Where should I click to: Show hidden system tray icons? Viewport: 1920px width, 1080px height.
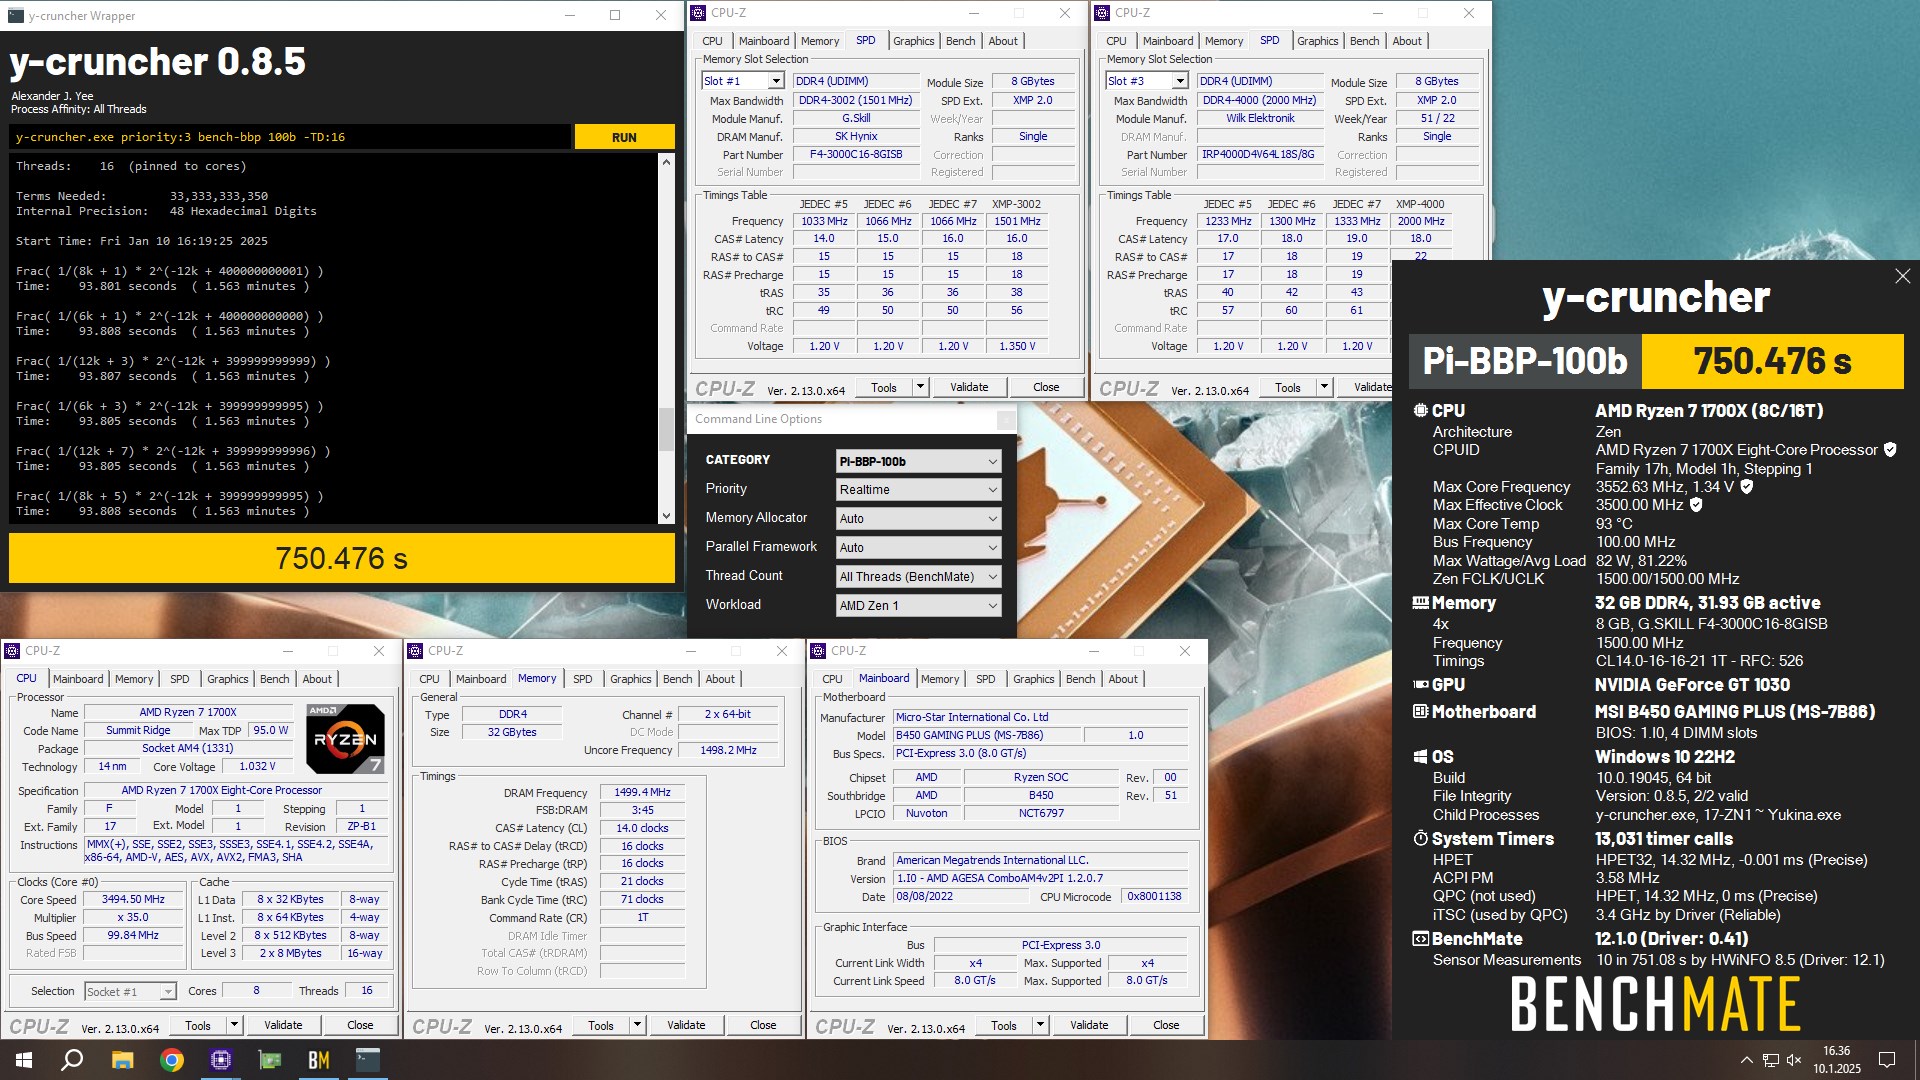[x=1746, y=1060]
